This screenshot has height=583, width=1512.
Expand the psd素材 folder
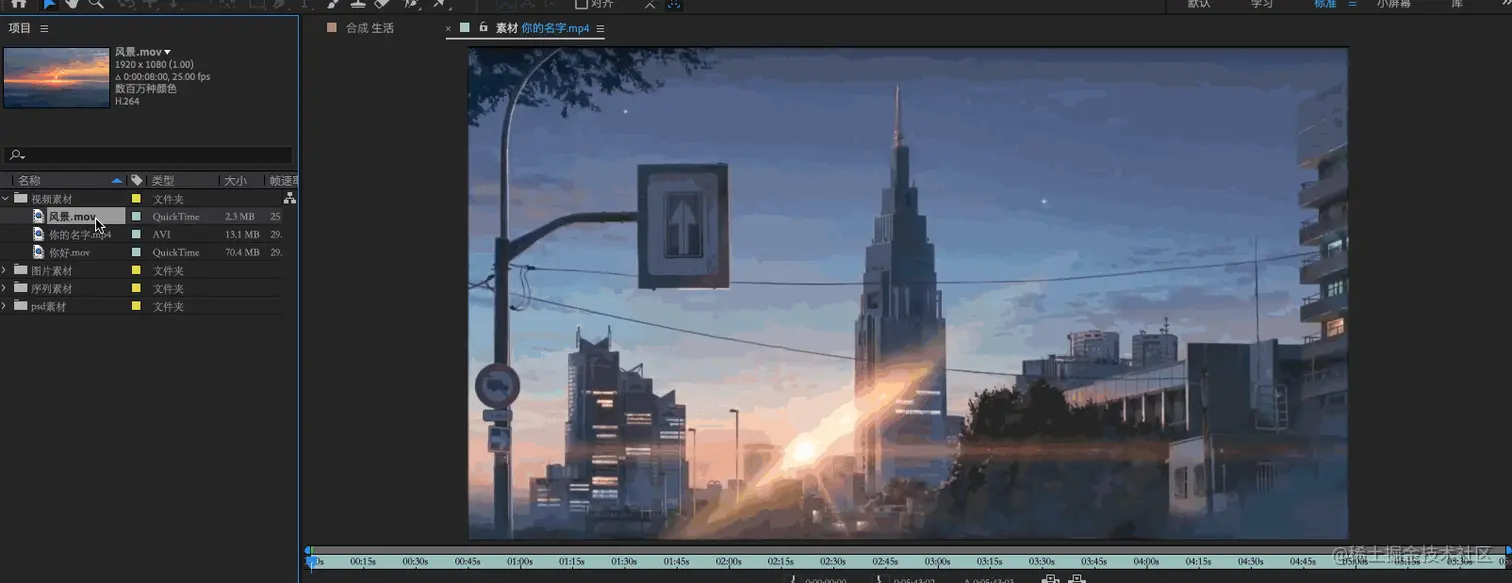pyautogui.click(x=5, y=307)
